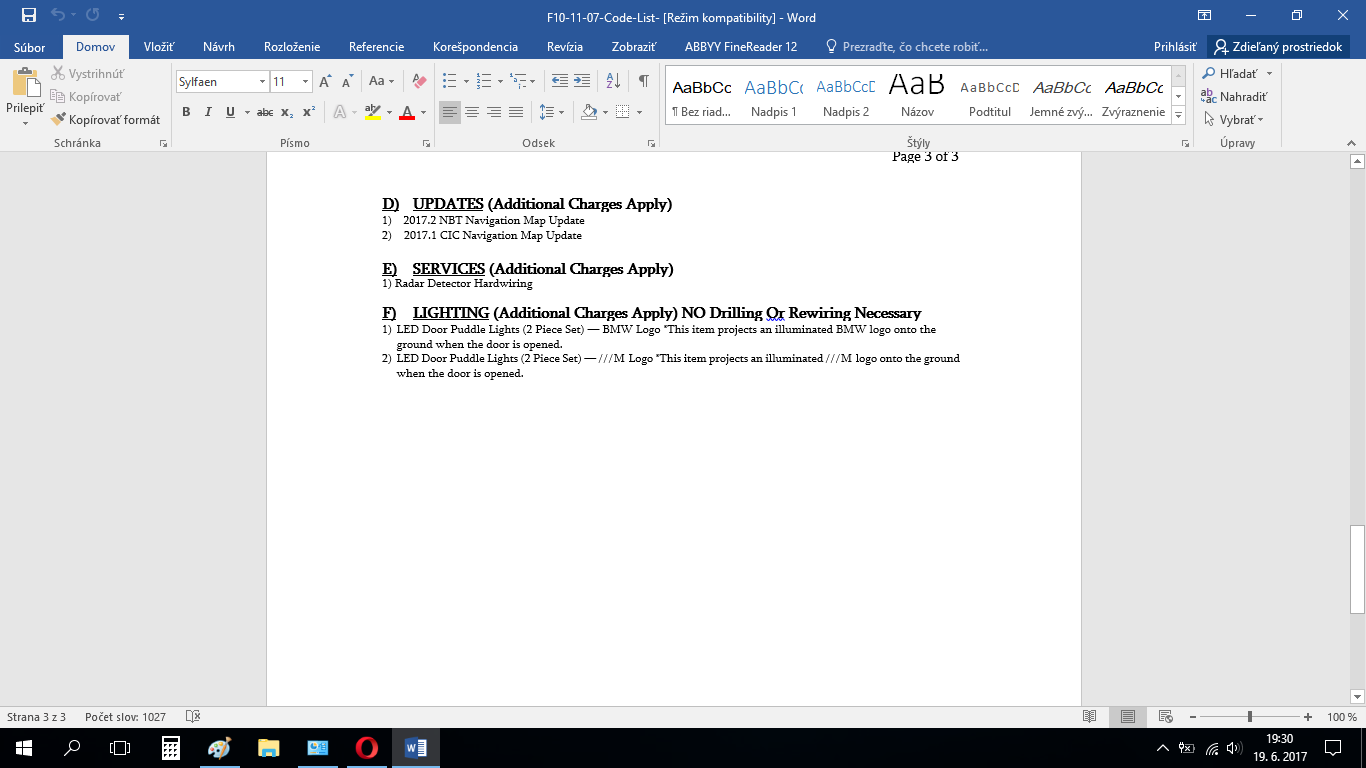Image resolution: width=1366 pixels, height=768 pixels.
Task: Click Zdieľaný prostriedok share button
Action: pos(1278,47)
